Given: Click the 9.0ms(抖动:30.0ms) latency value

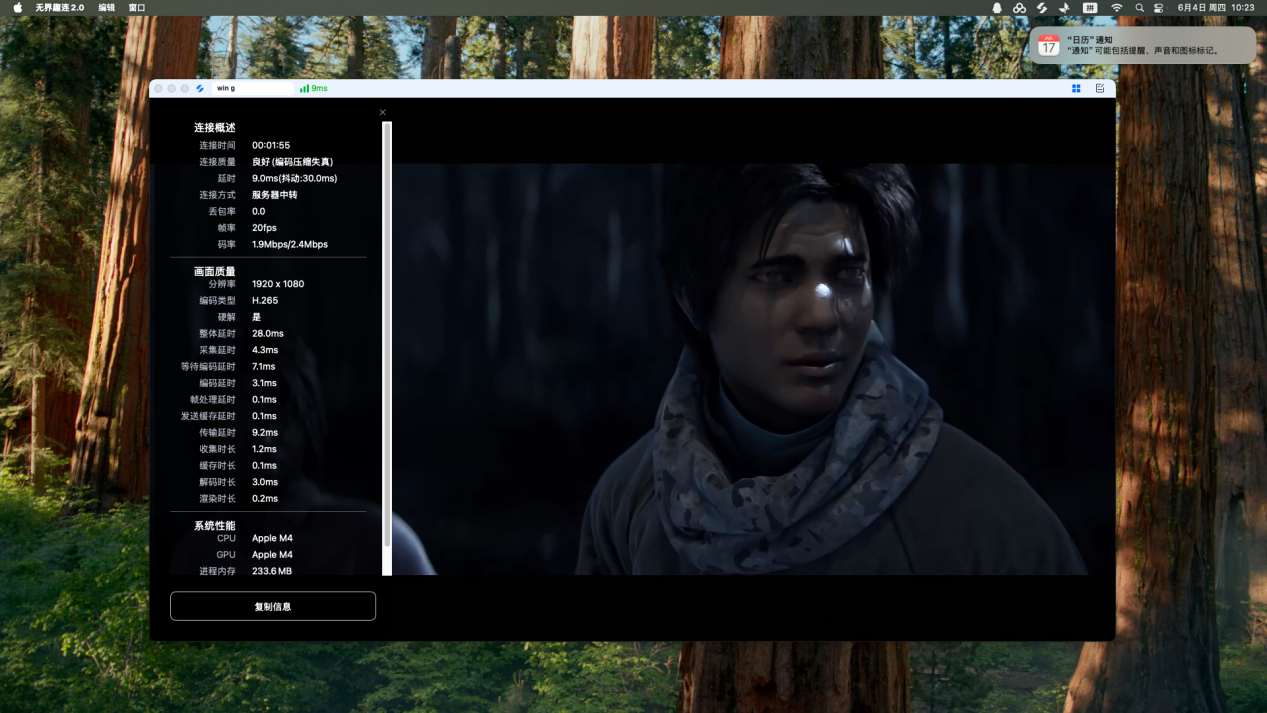Looking at the screenshot, I should coord(295,178).
